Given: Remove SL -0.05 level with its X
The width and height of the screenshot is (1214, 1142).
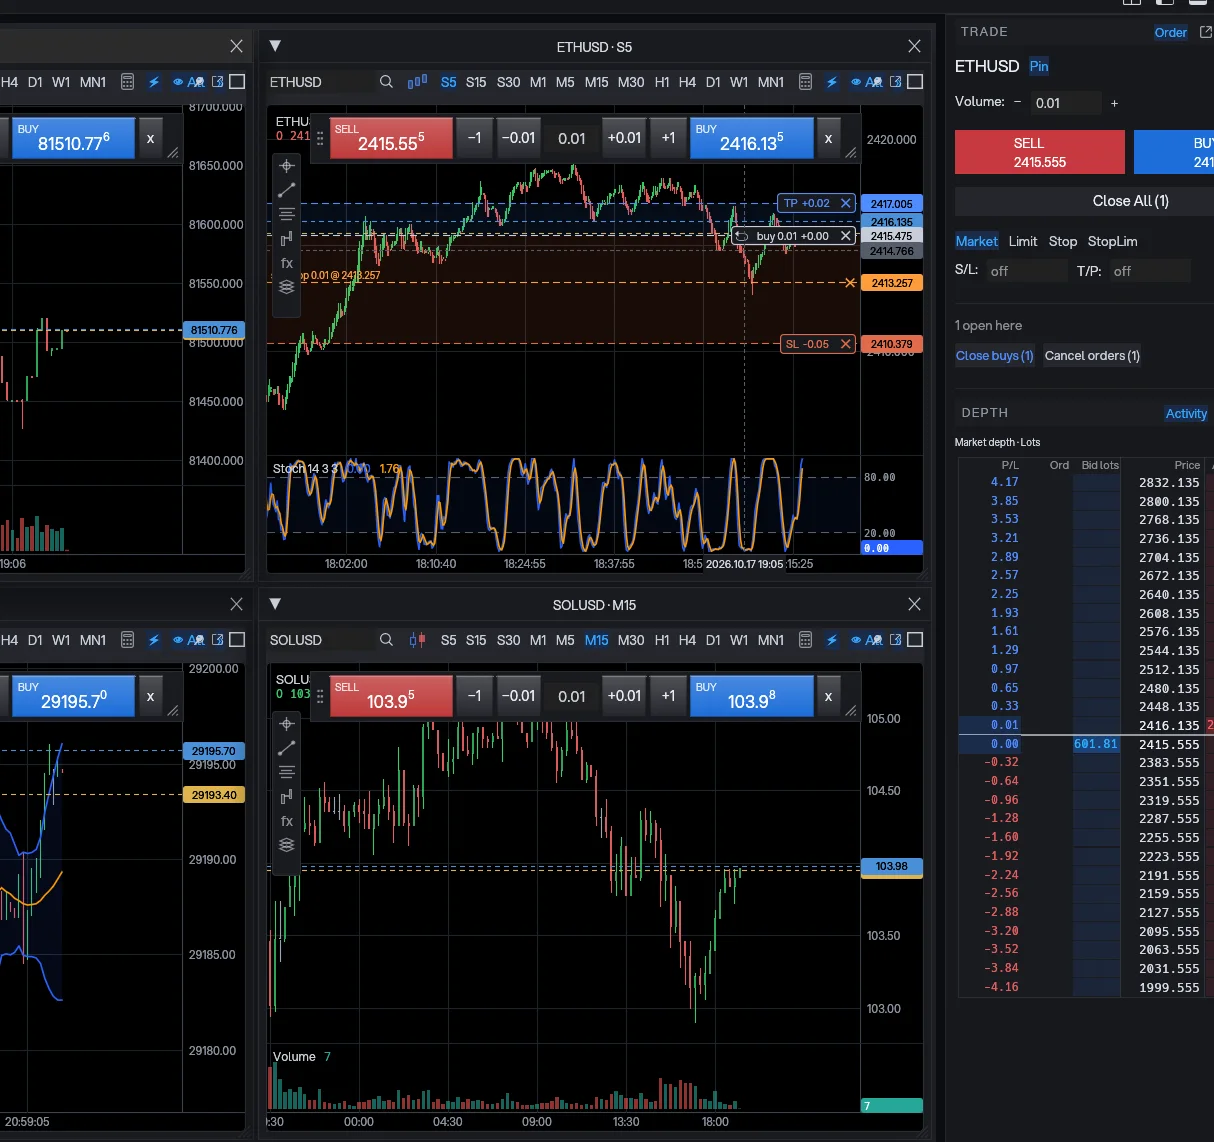Looking at the screenshot, I should point(846,344).
